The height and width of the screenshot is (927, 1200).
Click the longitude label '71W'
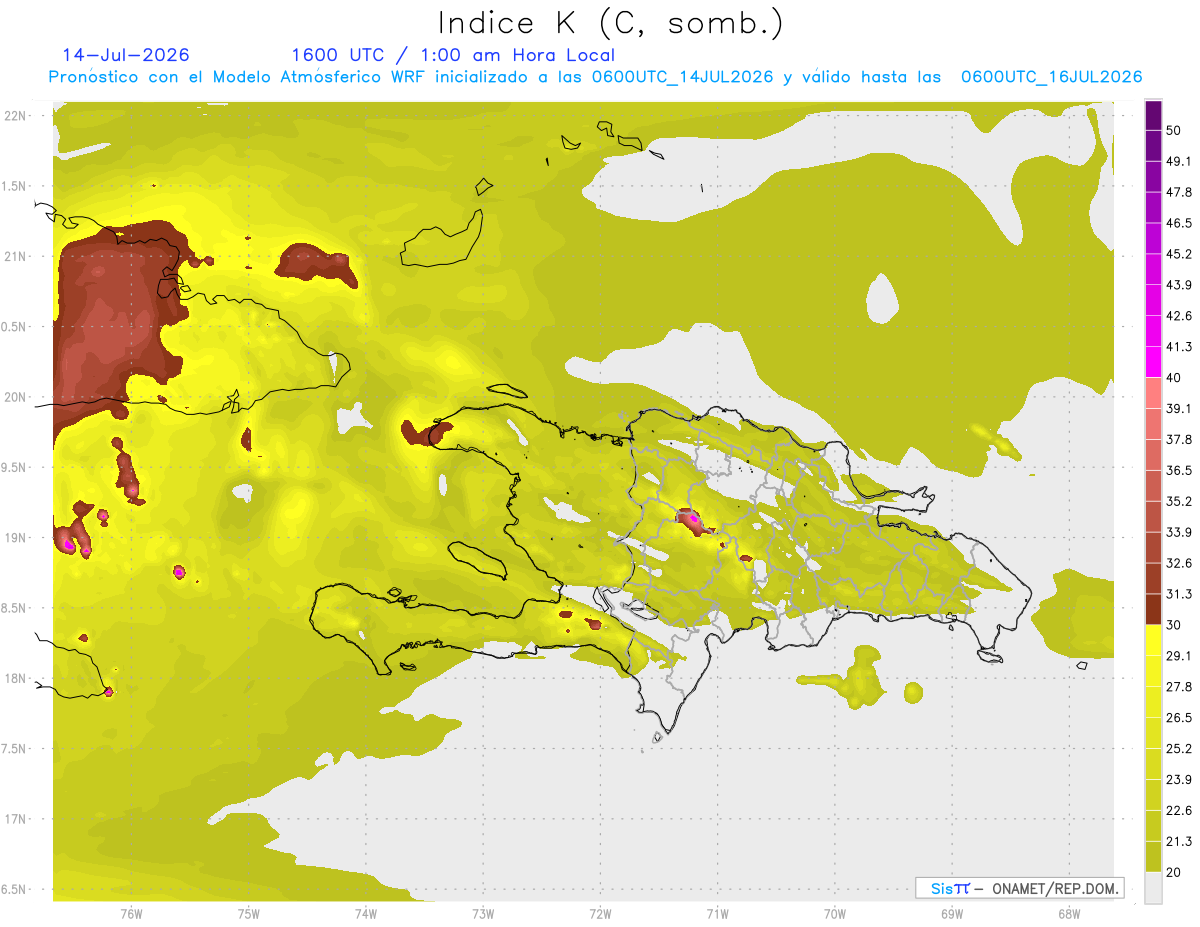[717, 913]
